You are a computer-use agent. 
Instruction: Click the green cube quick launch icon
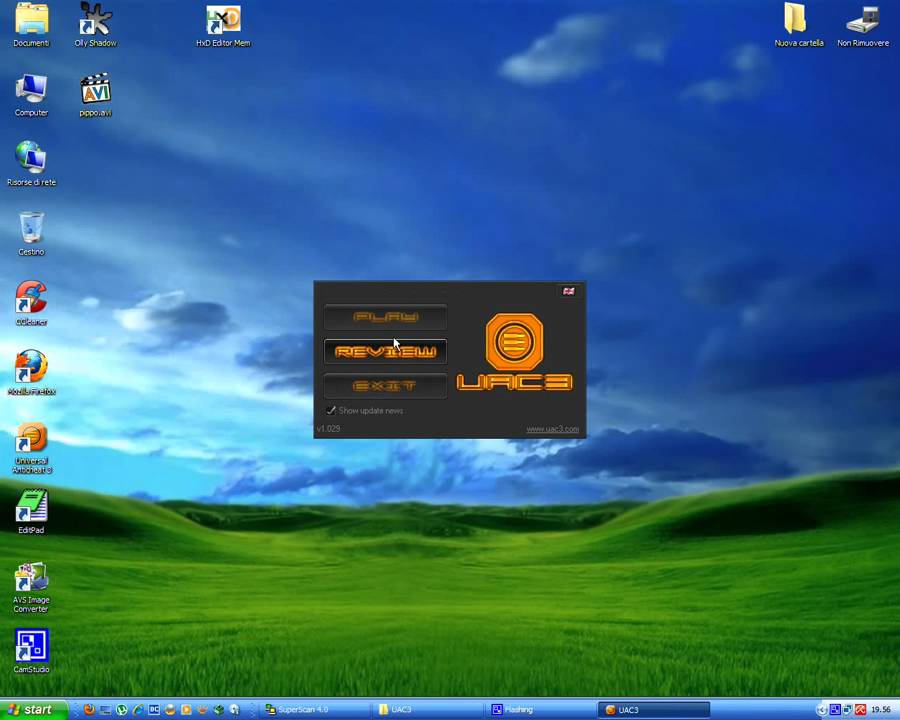(x=218, y=710)
